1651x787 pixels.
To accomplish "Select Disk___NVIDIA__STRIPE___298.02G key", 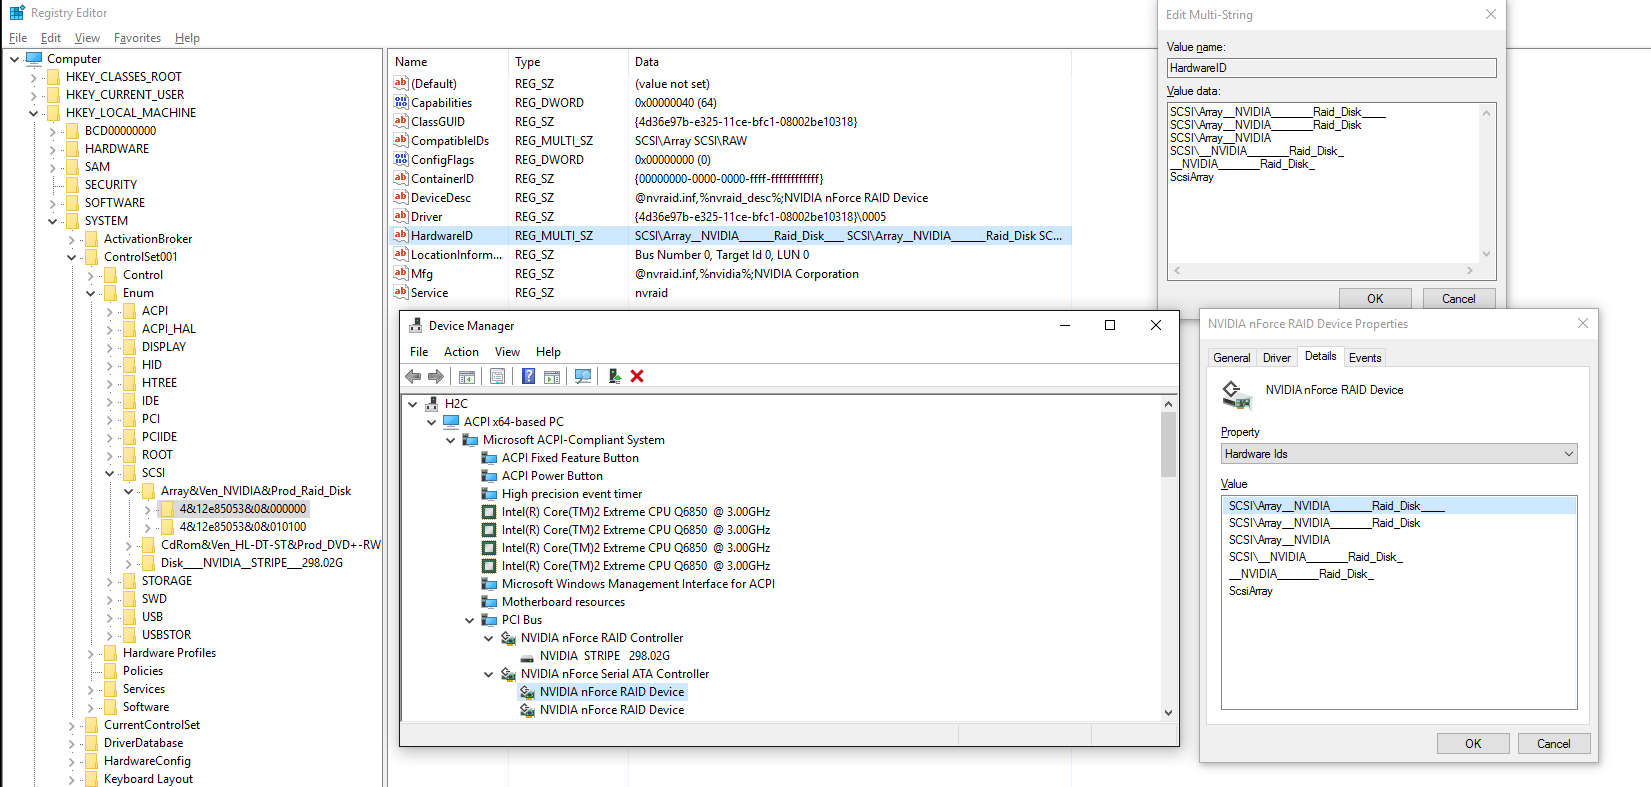I will [252, 563].
